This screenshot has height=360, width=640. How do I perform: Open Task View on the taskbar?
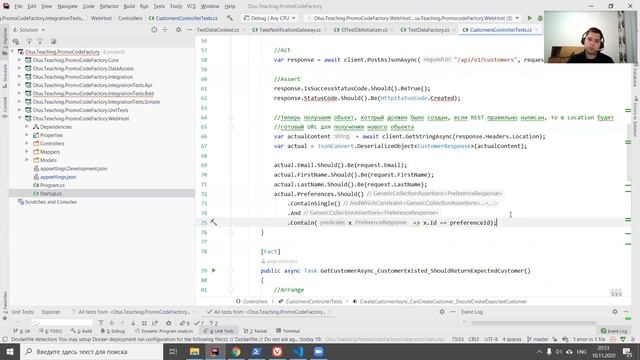[173, 351]
